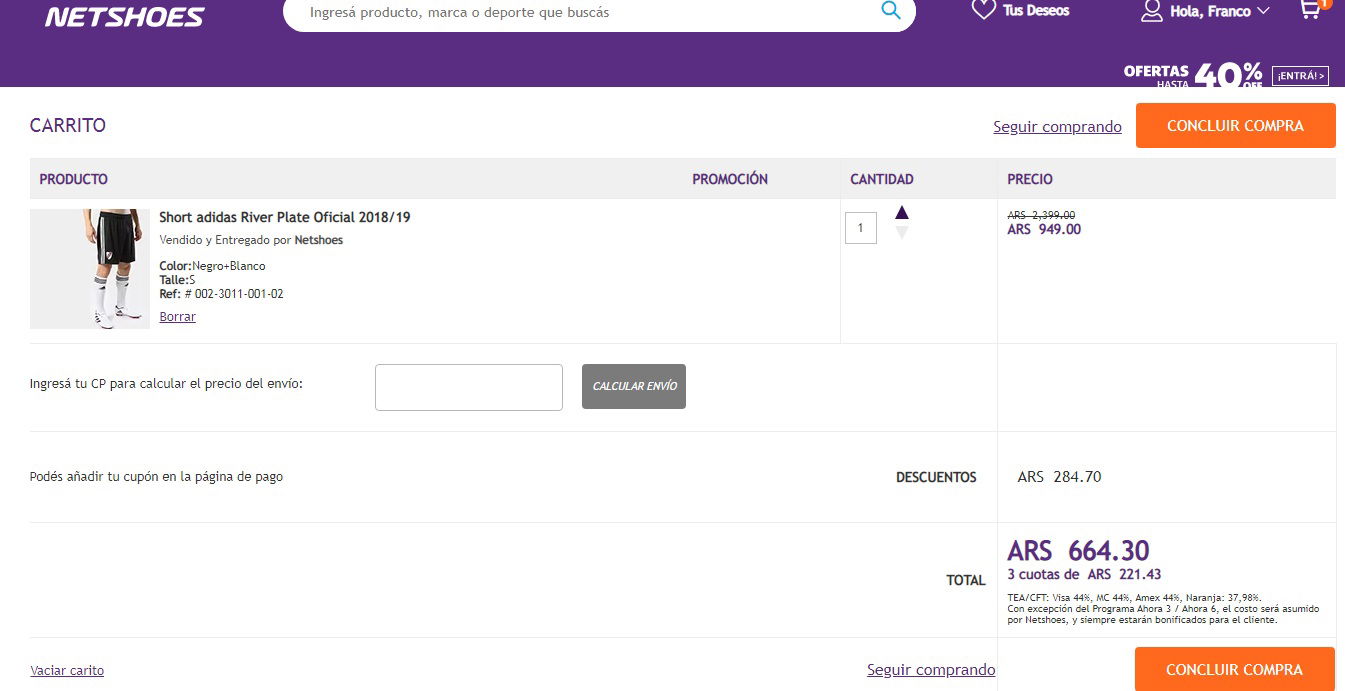Click the Calcular Envío button
Screen dimensions: 1345x691
[x=634, y=386]
